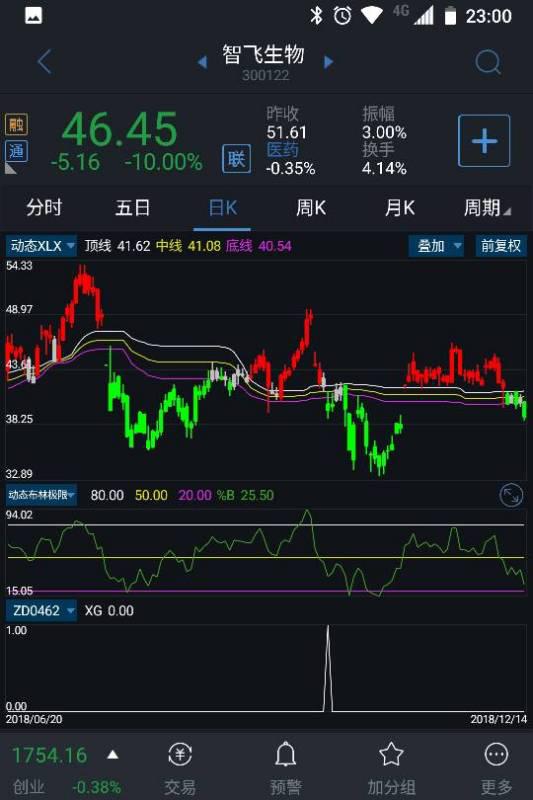Image resolution: width=533 pixels, height=800 pixels.
Task: Open the 周期 period dropdown
Action: [487, 208]
